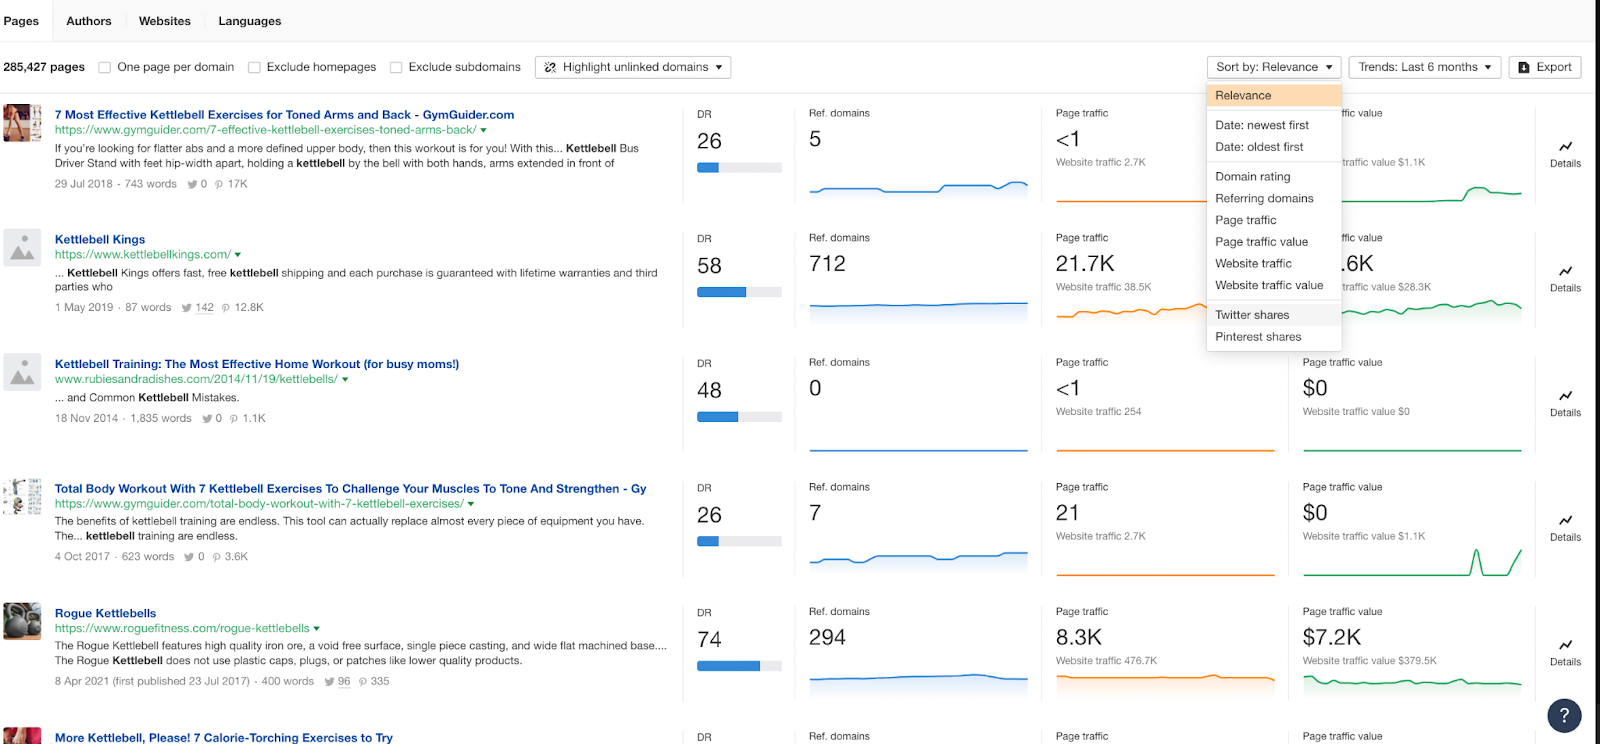Click Ref. domains trend chart for Kettlebell Kings
Viewport: 1600px width, 744px height.
918,311
